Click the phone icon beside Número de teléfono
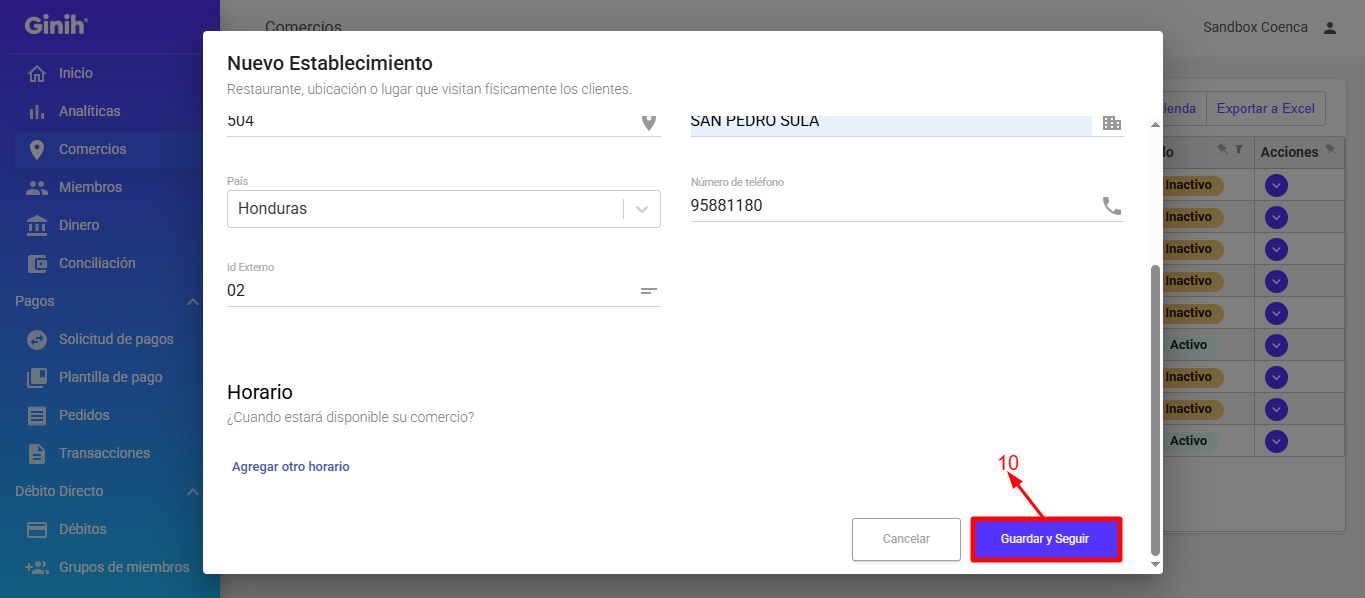1365x598 pixels. 1111,206
